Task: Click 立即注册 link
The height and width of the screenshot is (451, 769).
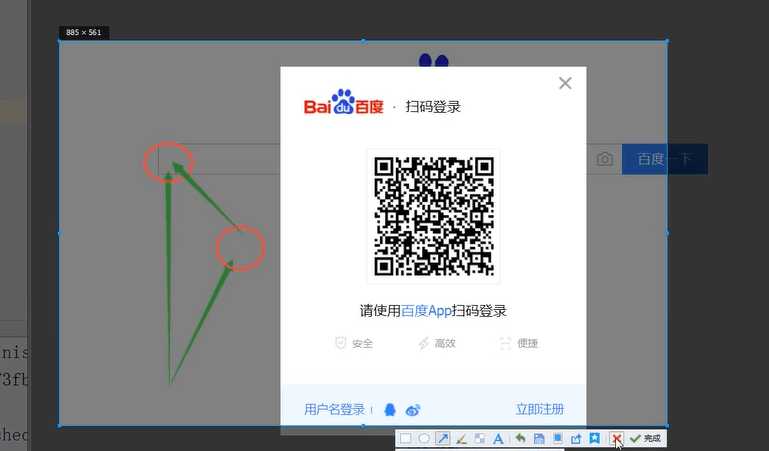Action: click(x=539, y=409)
